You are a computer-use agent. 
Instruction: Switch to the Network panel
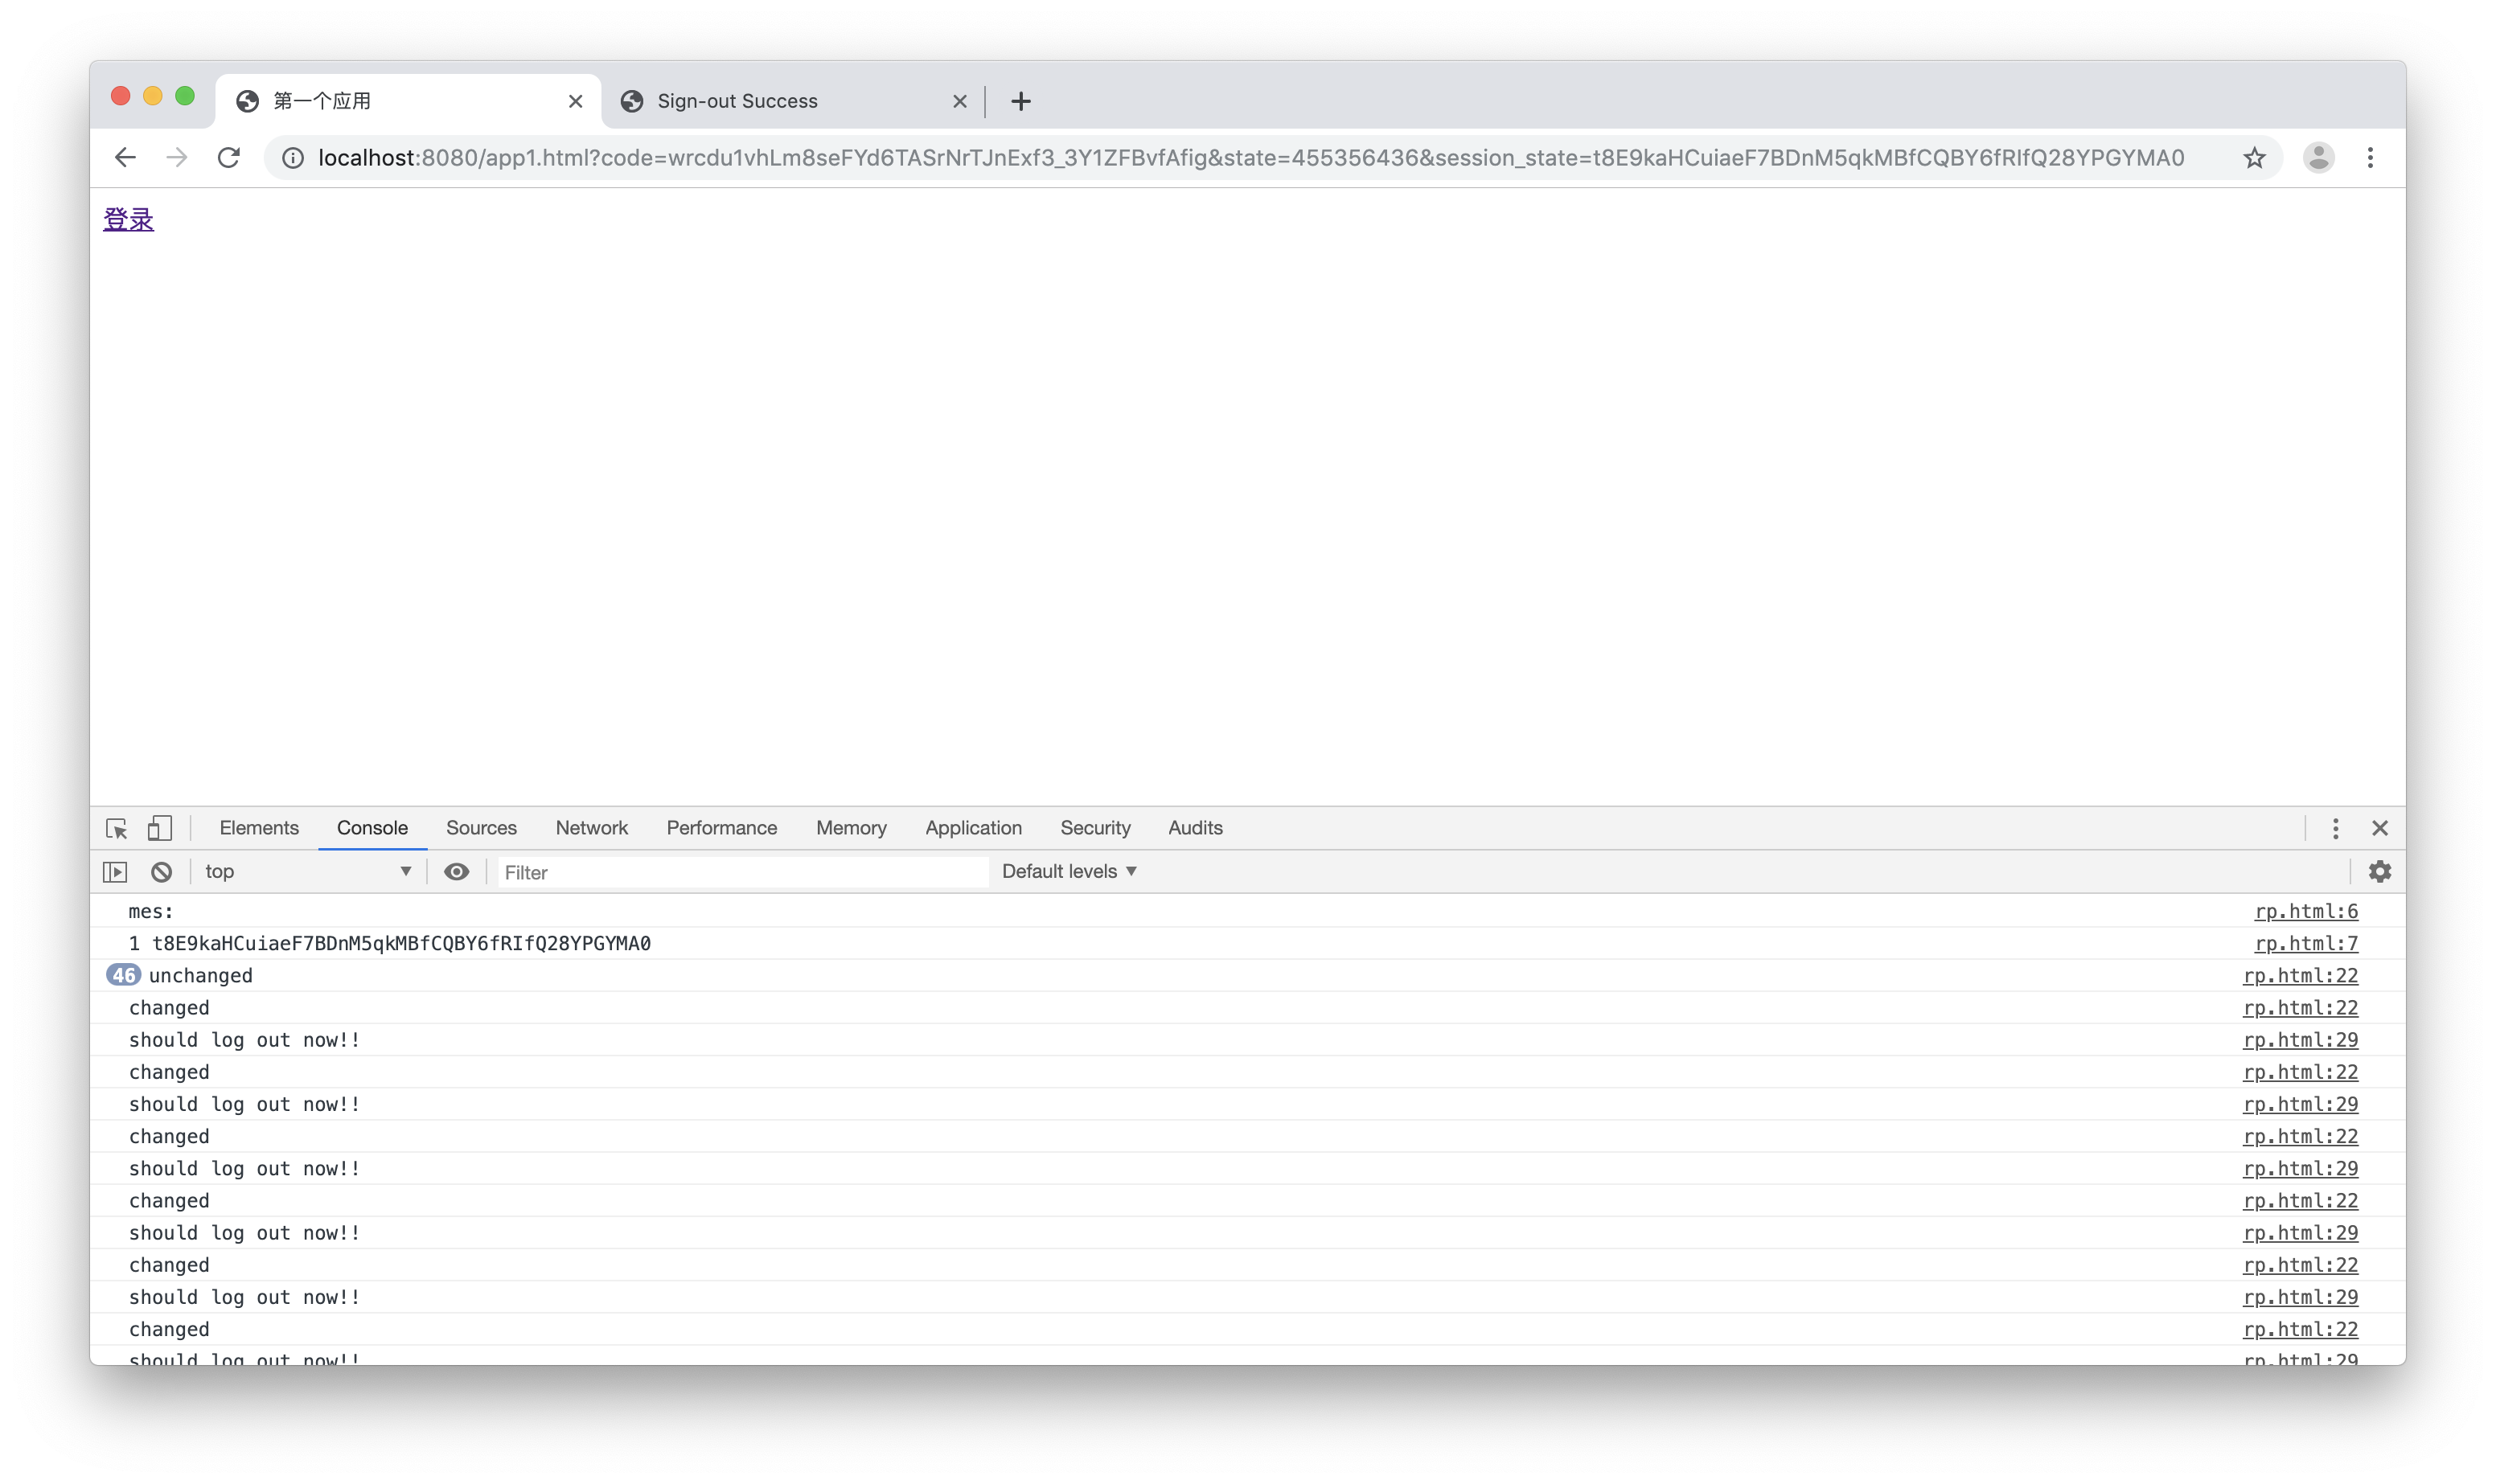591,828
